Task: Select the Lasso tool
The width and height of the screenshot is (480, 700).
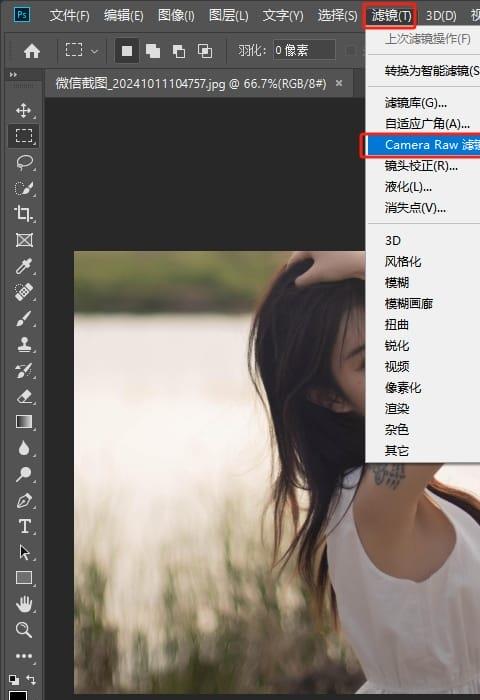Action: pyautogui.click(x=24, y=162)
